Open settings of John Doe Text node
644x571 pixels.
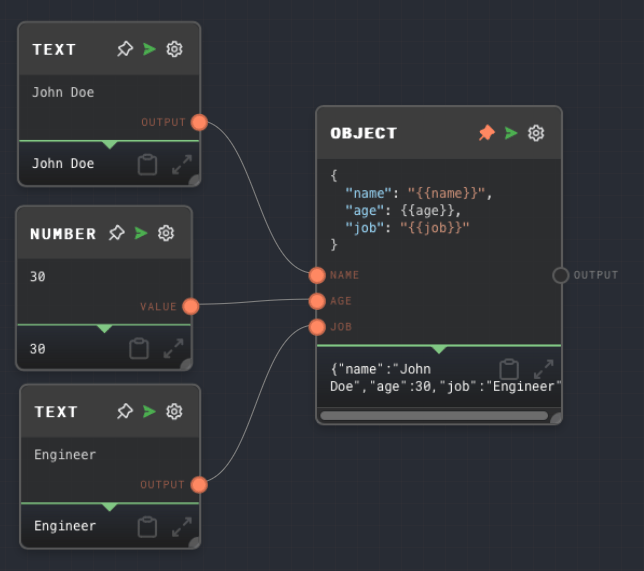tap(174, 49)
